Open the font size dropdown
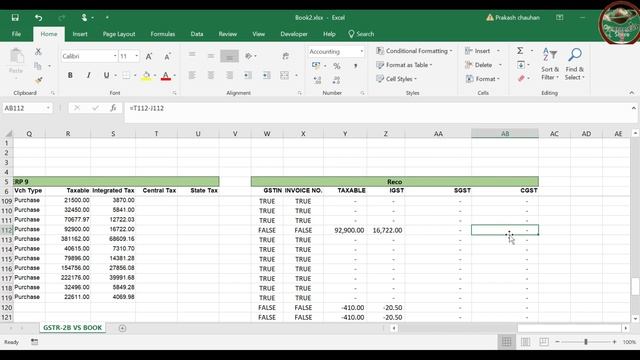 (137, 56)
